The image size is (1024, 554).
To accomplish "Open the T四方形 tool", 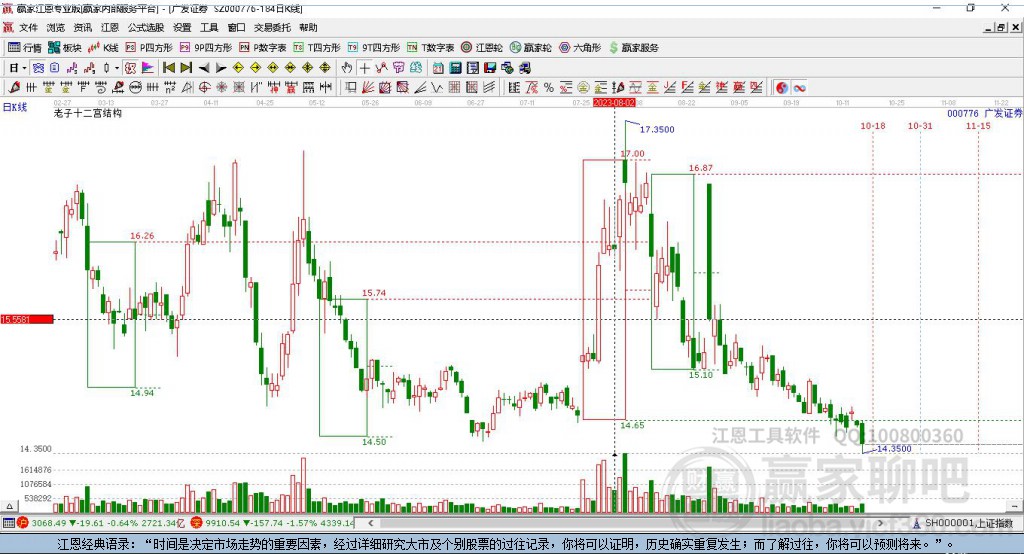I will [317, 48].
